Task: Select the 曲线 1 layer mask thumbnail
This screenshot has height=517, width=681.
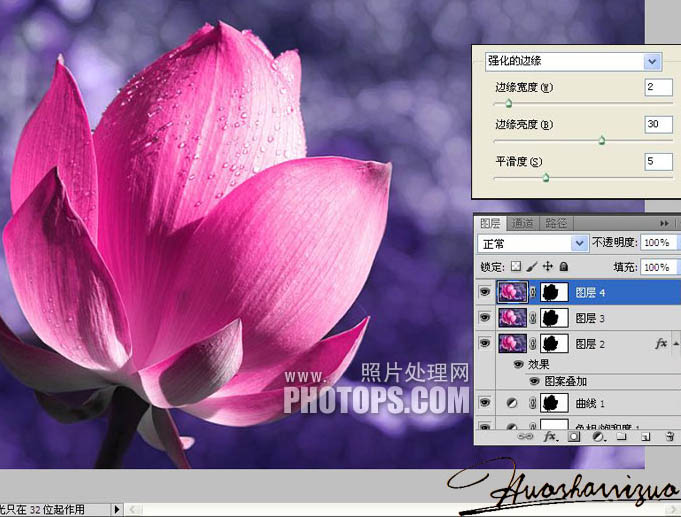Action: coord(555,403)
